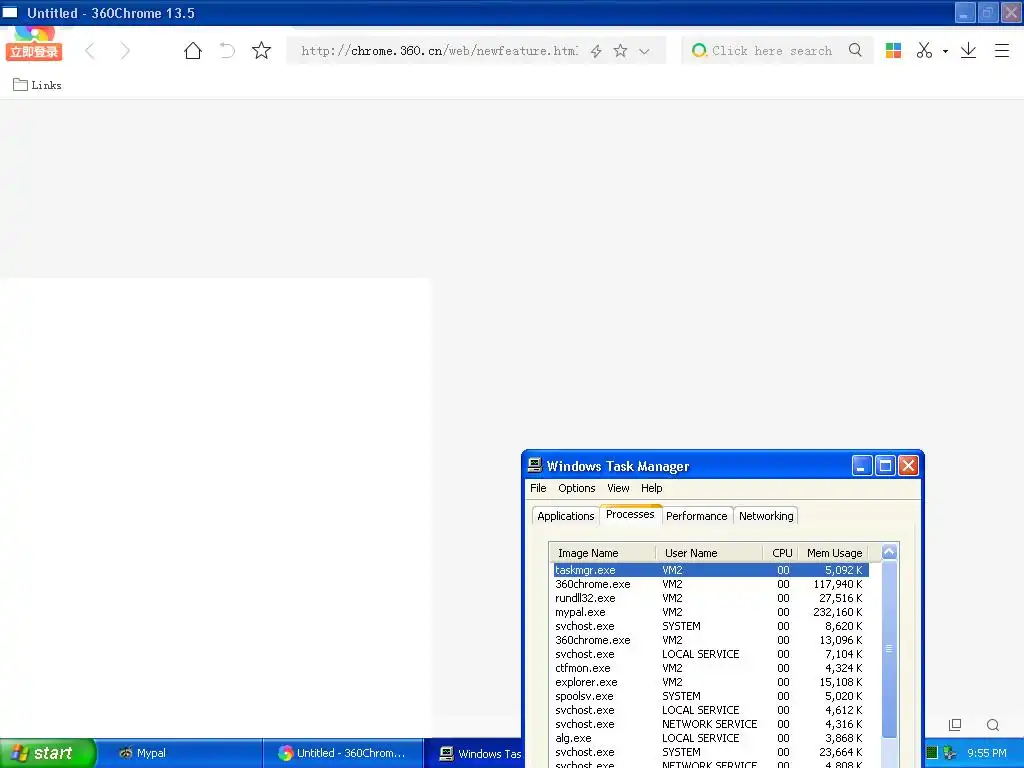The width and height of the screenshot is (1024, 768).
Task: Sort processes by User Name column
Action: (x=709, y=553)
